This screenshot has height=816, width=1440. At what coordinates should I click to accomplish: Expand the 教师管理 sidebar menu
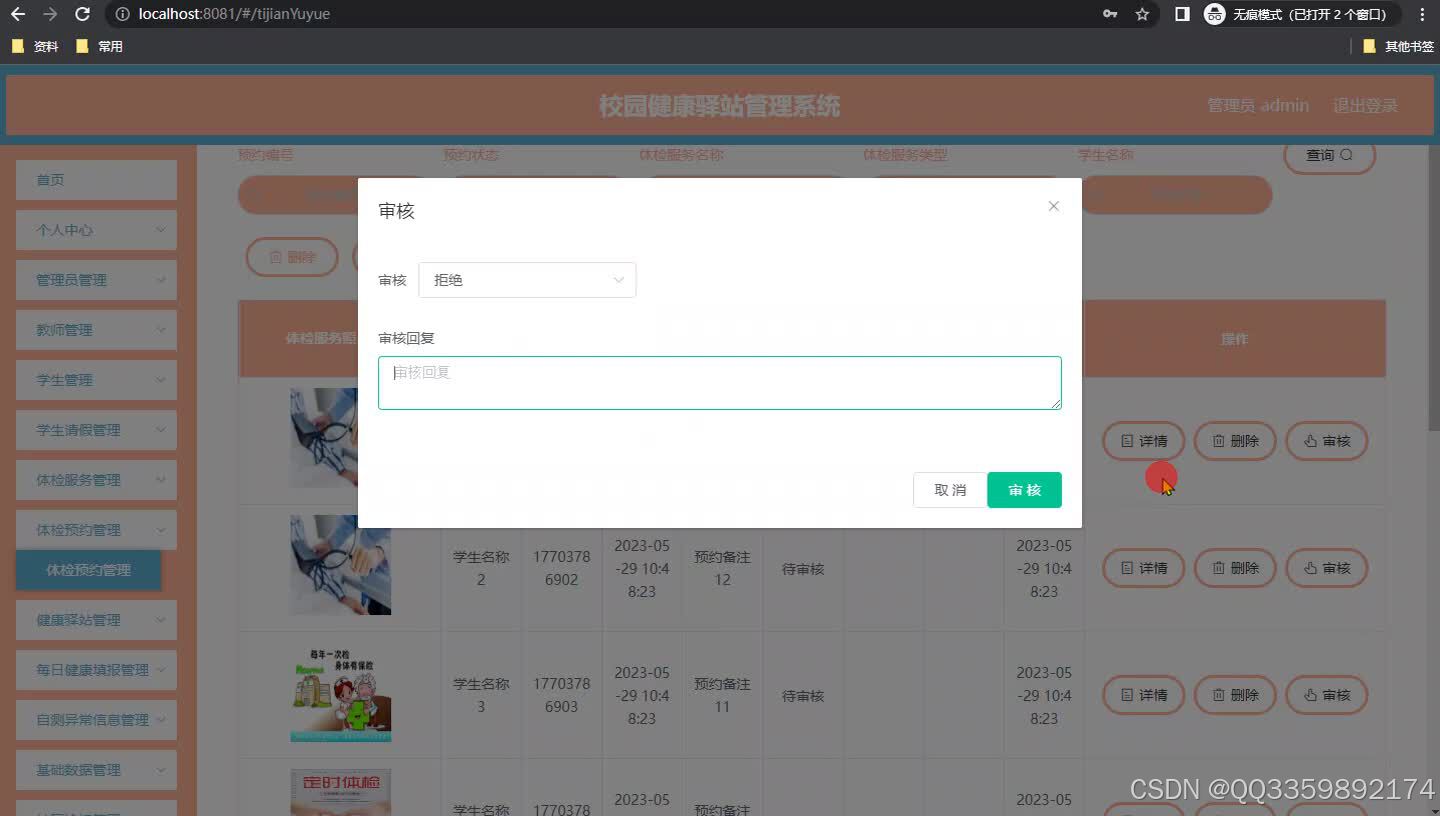point(96,330)
